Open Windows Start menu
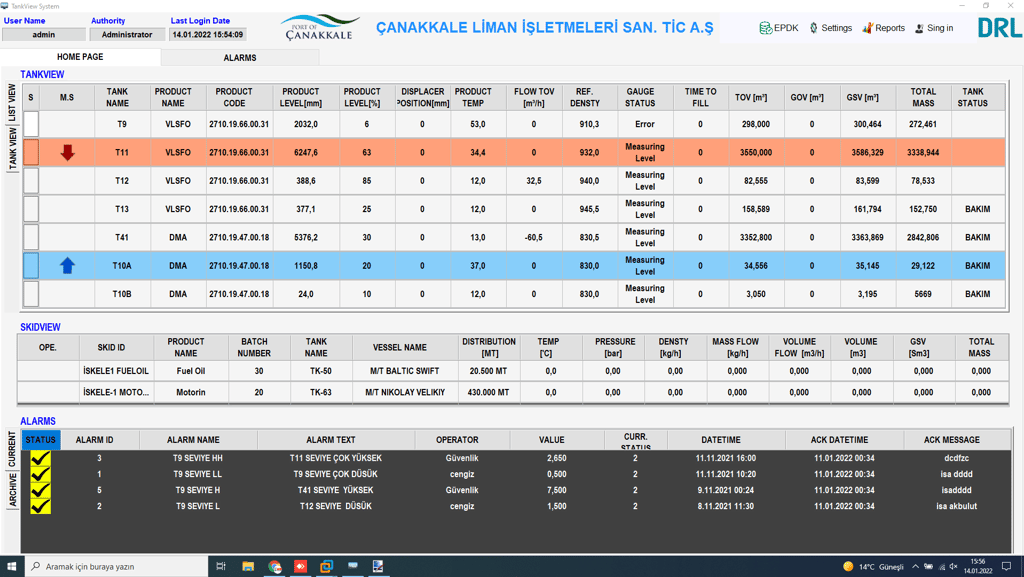Viewport: 1024px width, 577px height. pos(12,566)
